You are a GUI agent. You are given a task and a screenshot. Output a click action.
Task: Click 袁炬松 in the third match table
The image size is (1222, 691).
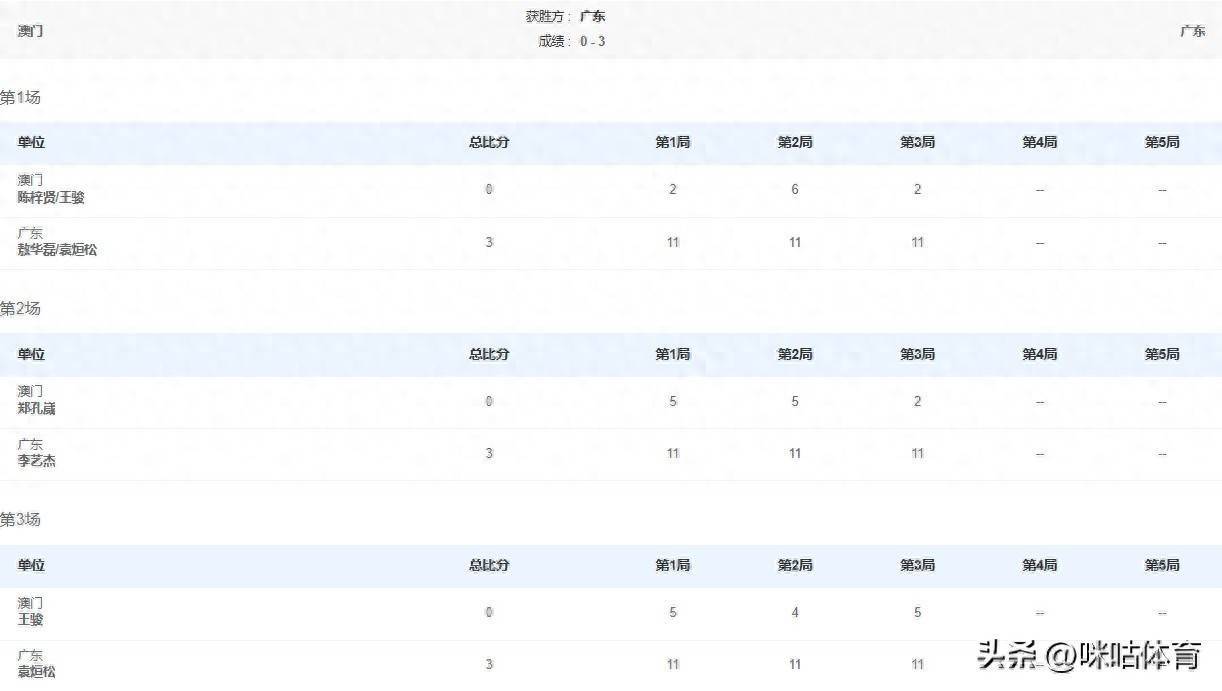pyautogui.click(x=37, y=672)
